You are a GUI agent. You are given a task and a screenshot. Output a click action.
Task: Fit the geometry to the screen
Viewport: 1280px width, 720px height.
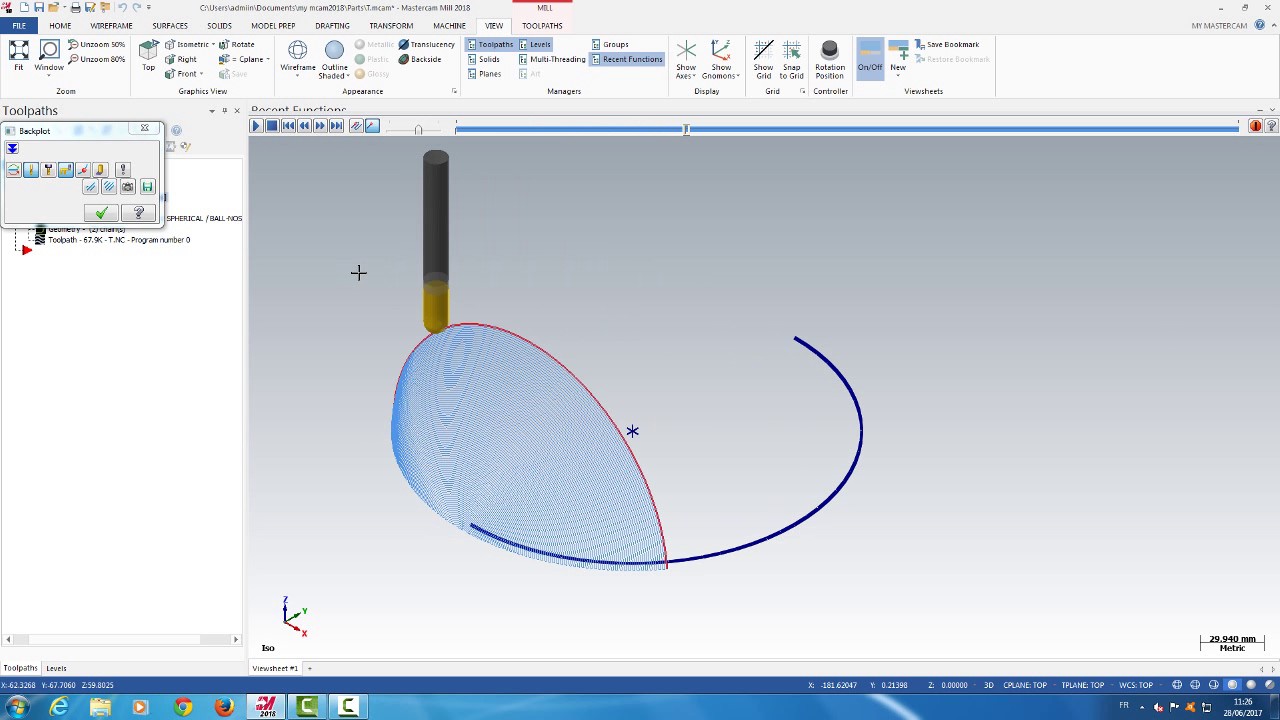tap(18, 55)
